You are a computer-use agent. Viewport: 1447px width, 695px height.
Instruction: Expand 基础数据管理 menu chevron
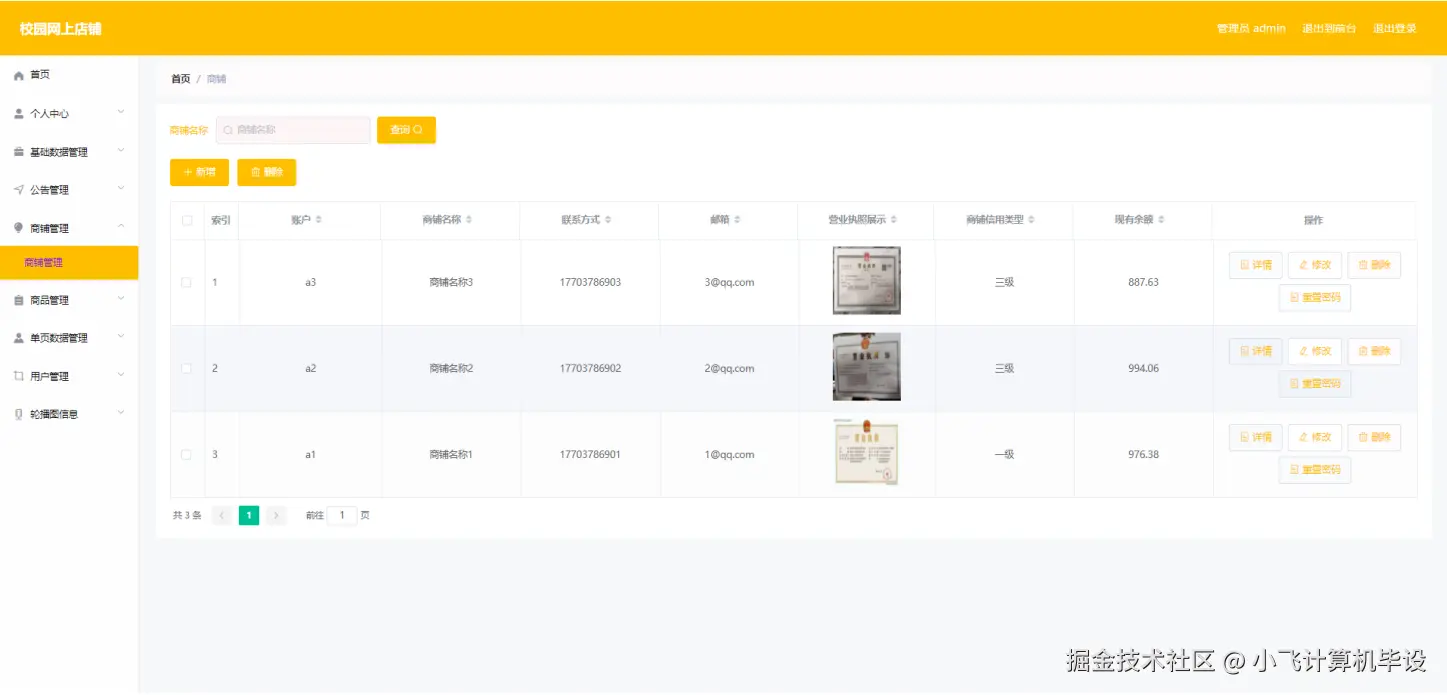(x=121, y=151)
